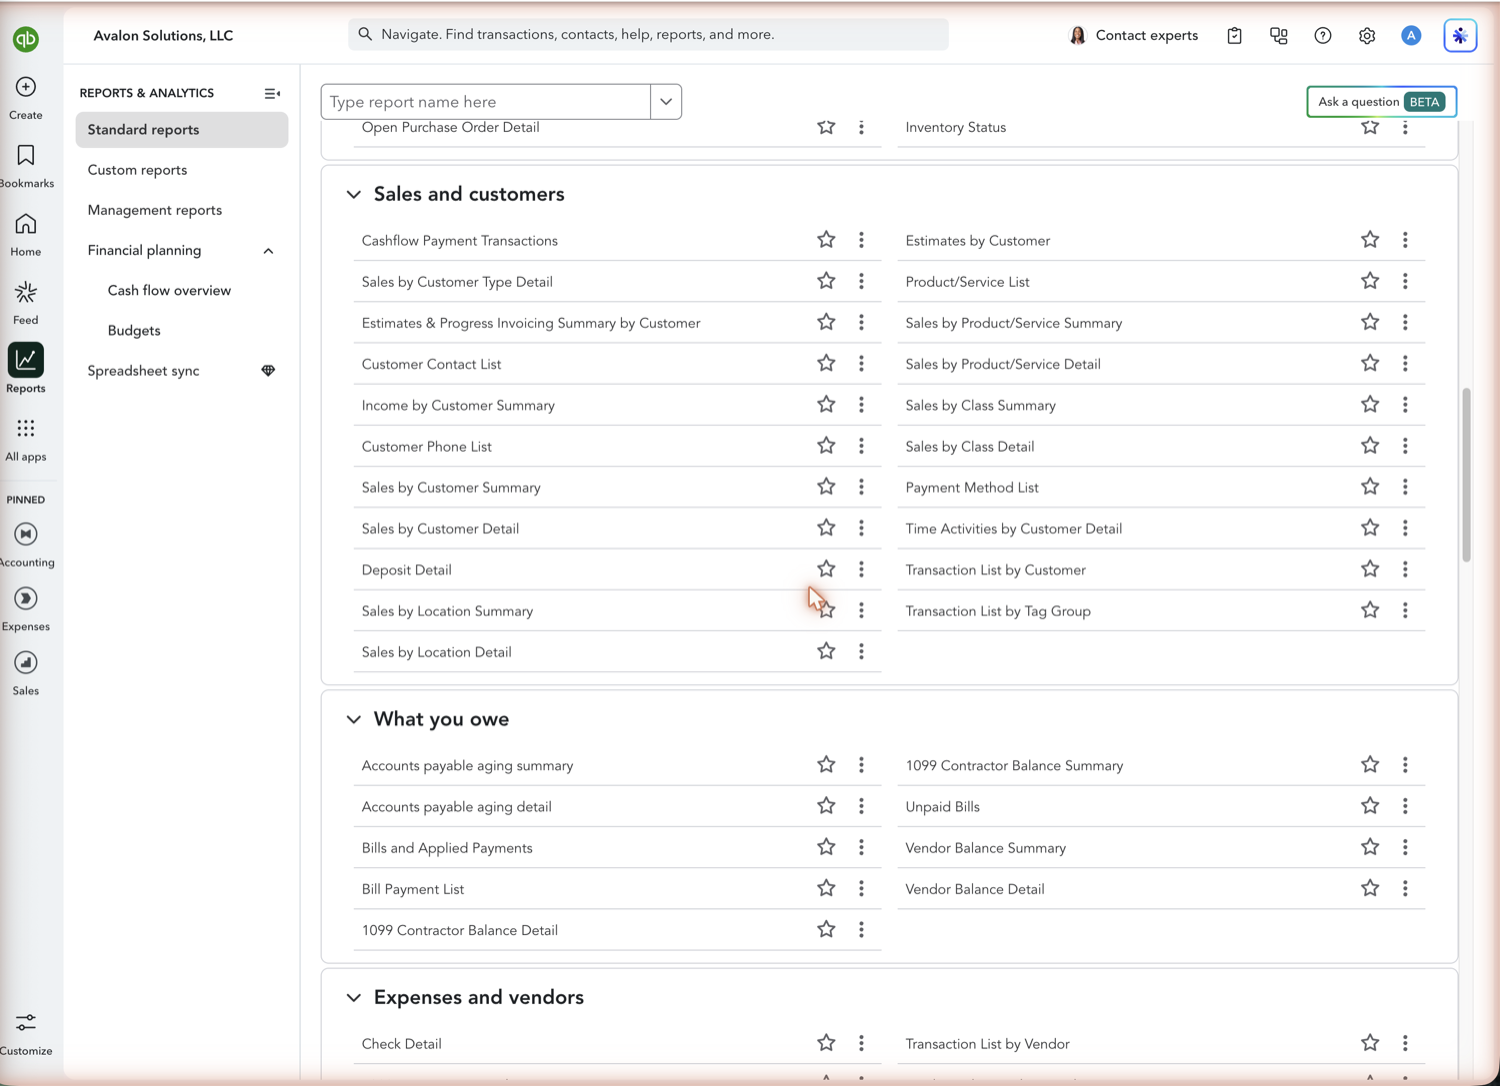Select Standard reports in side menu
The height and width of the screenshot is (1086, 1500).
182,130
